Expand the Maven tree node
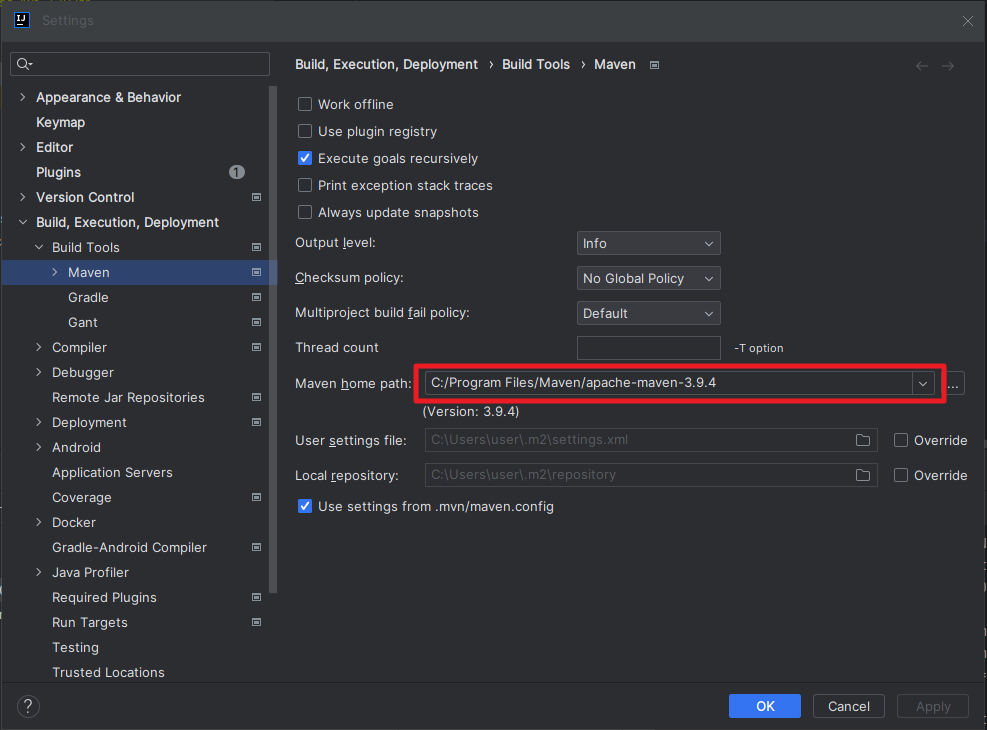Screen dimensions: 987x730 coord(55,272)
